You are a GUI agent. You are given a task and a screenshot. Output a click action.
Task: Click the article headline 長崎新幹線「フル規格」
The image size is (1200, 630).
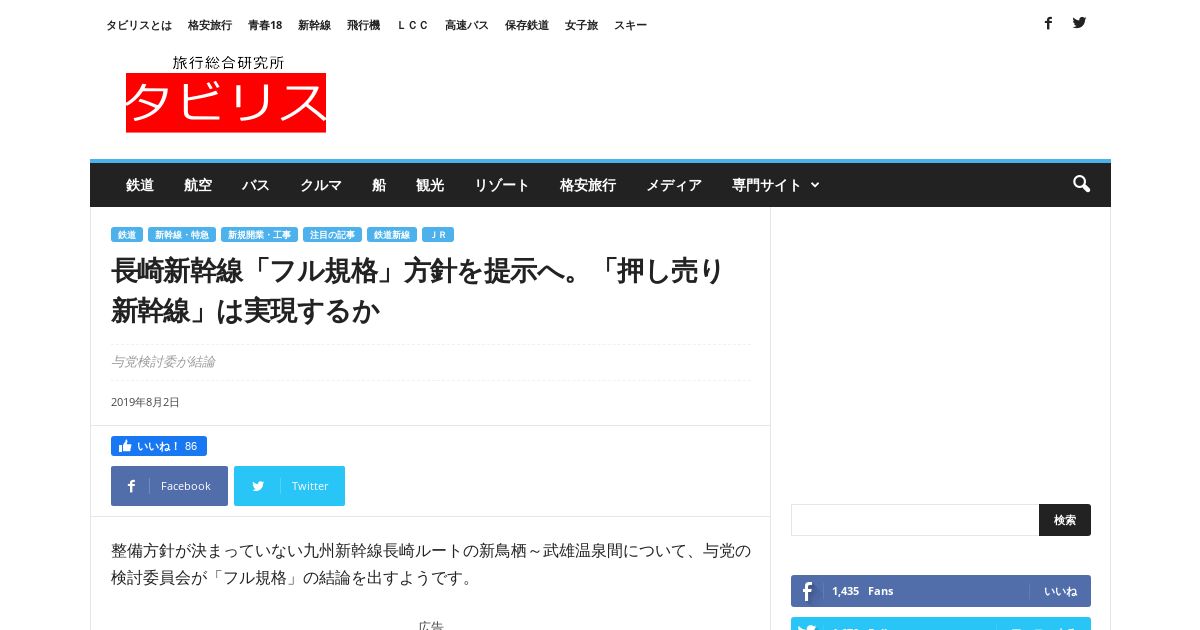pos(418,290)
